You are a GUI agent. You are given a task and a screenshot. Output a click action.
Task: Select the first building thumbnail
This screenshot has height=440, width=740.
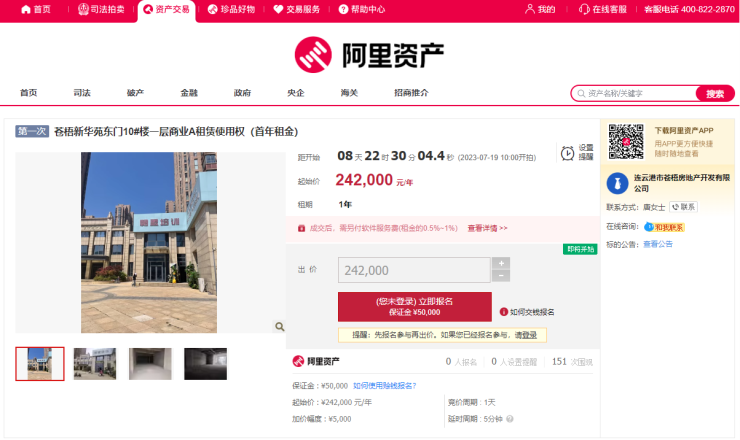(40, 364)
